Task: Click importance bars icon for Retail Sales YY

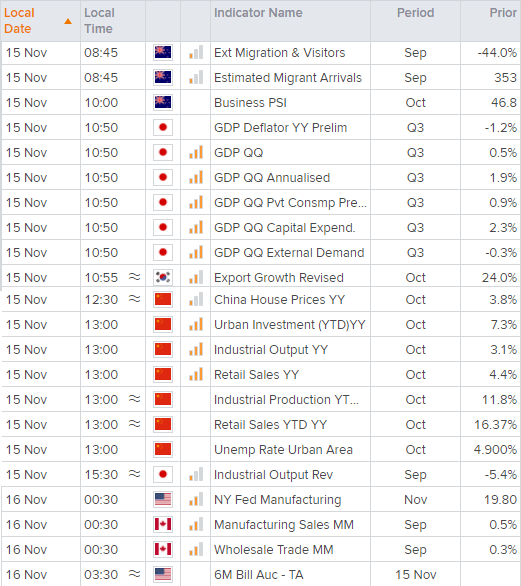Action: pyautogui.click(x=196, y=374)
